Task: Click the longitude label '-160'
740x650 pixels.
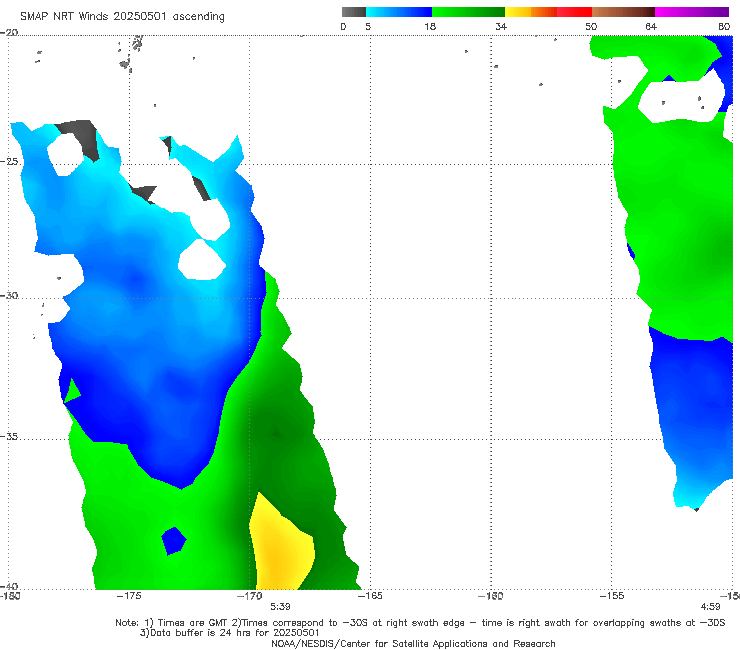Action: click(491, 596)
